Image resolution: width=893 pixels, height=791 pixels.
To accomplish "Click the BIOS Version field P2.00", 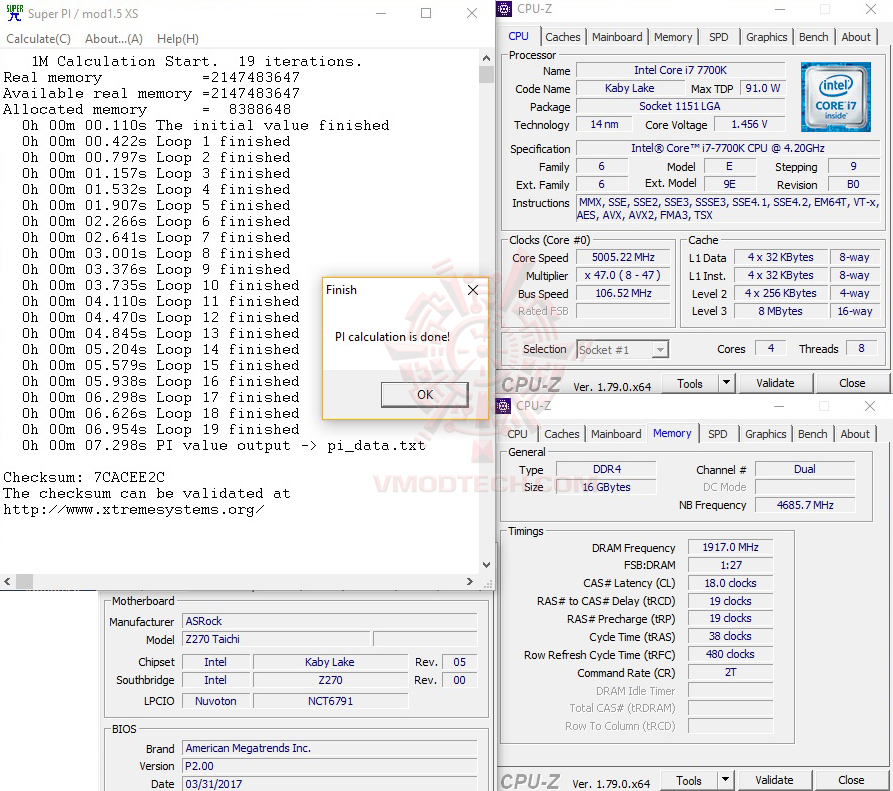I will tap(329, 767).
